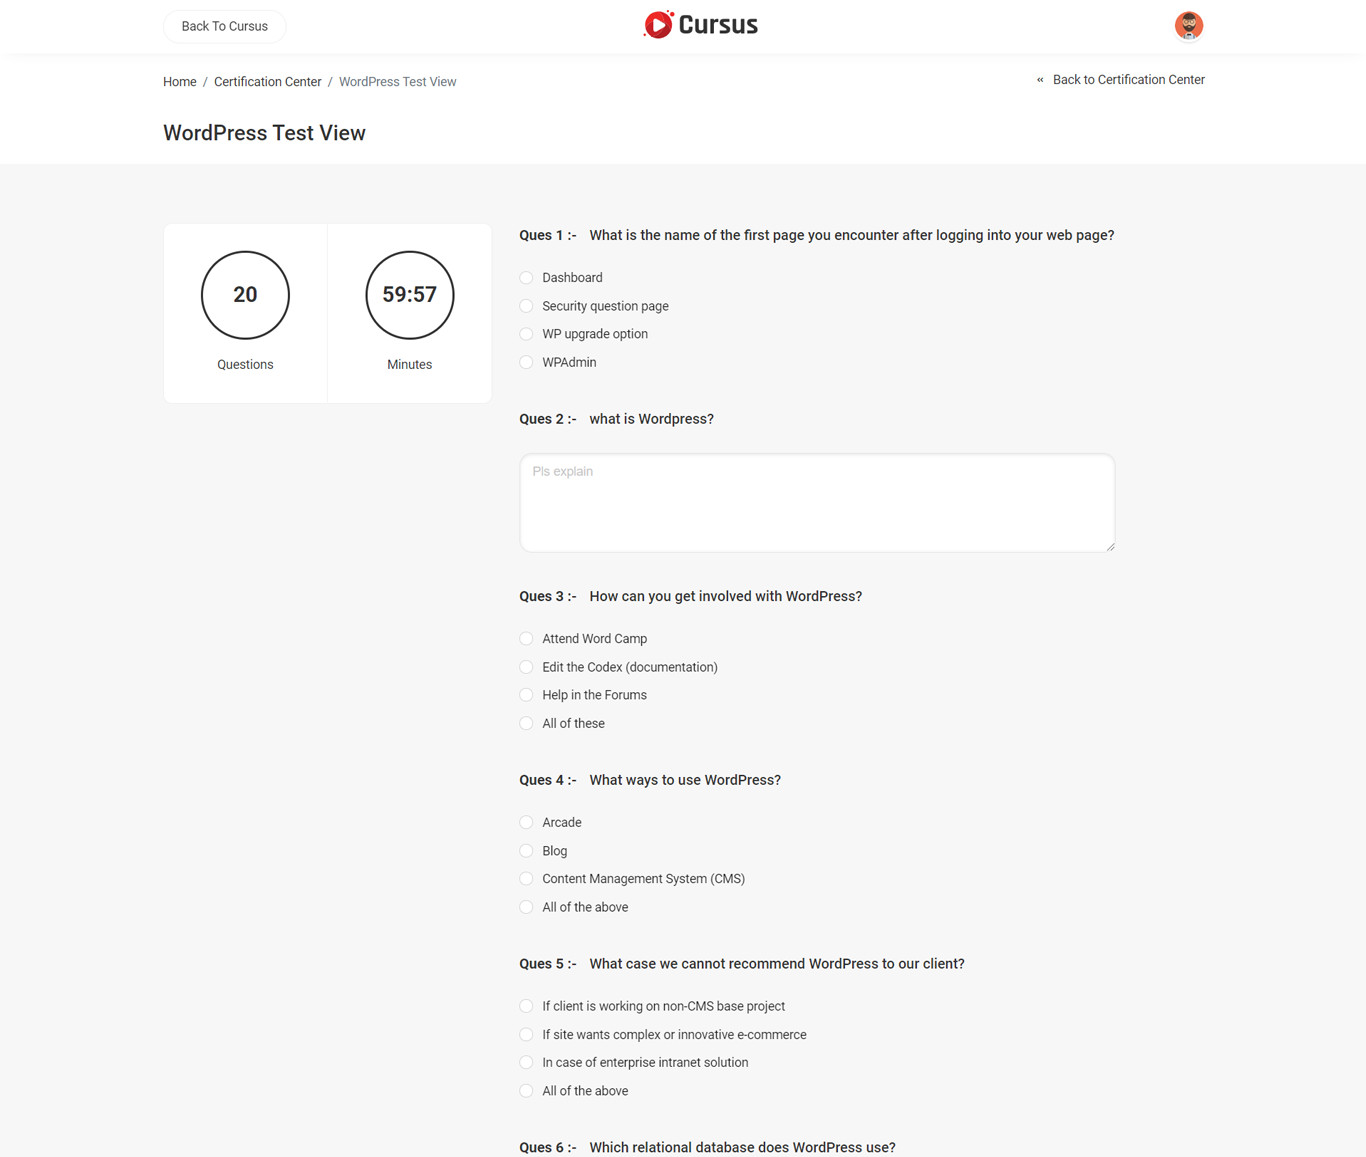The image size is (1366, 1157).
Task: Open Home breadcrumb link
Action: (180, 82)
